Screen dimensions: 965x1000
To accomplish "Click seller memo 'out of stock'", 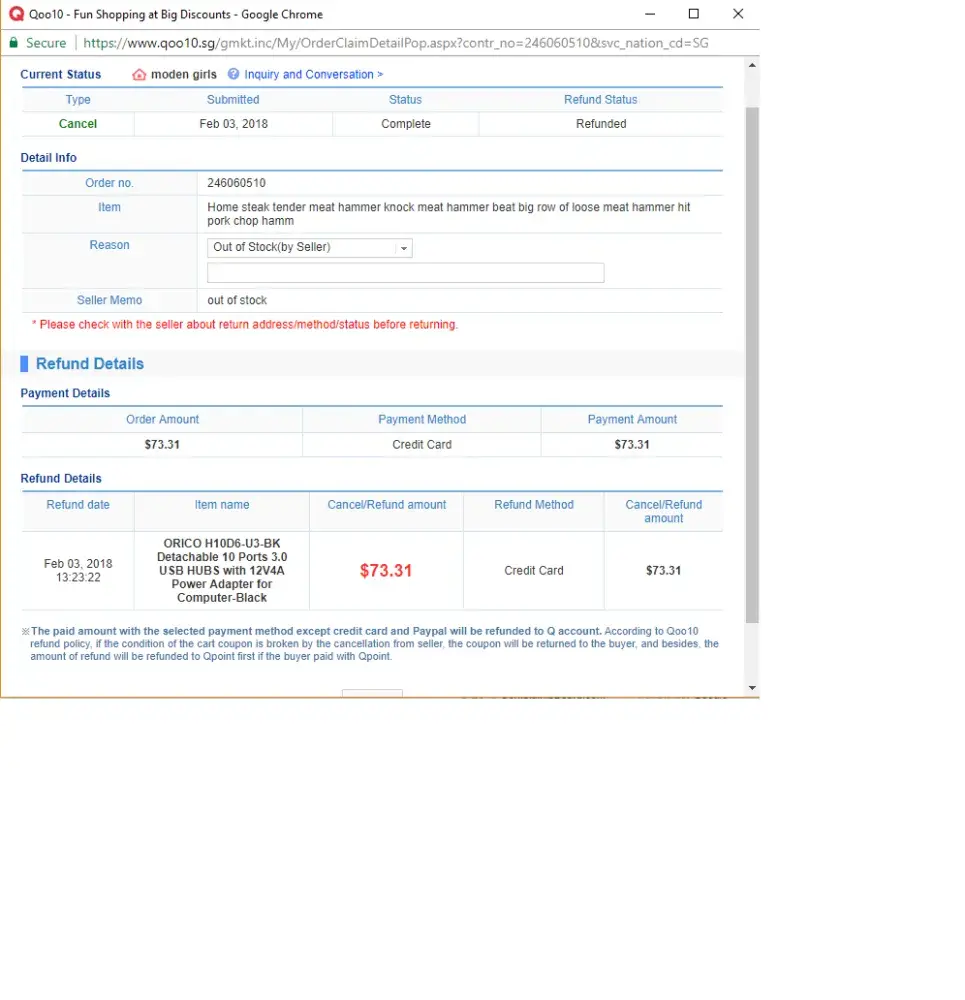I will click(x=237, y=300).
